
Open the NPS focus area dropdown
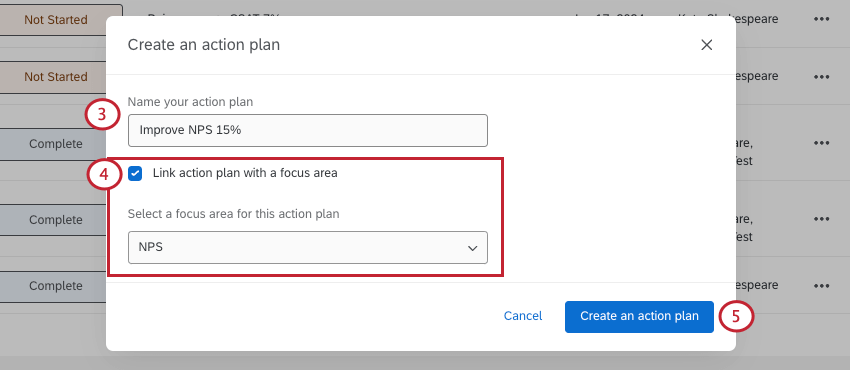tap(307, 248)
